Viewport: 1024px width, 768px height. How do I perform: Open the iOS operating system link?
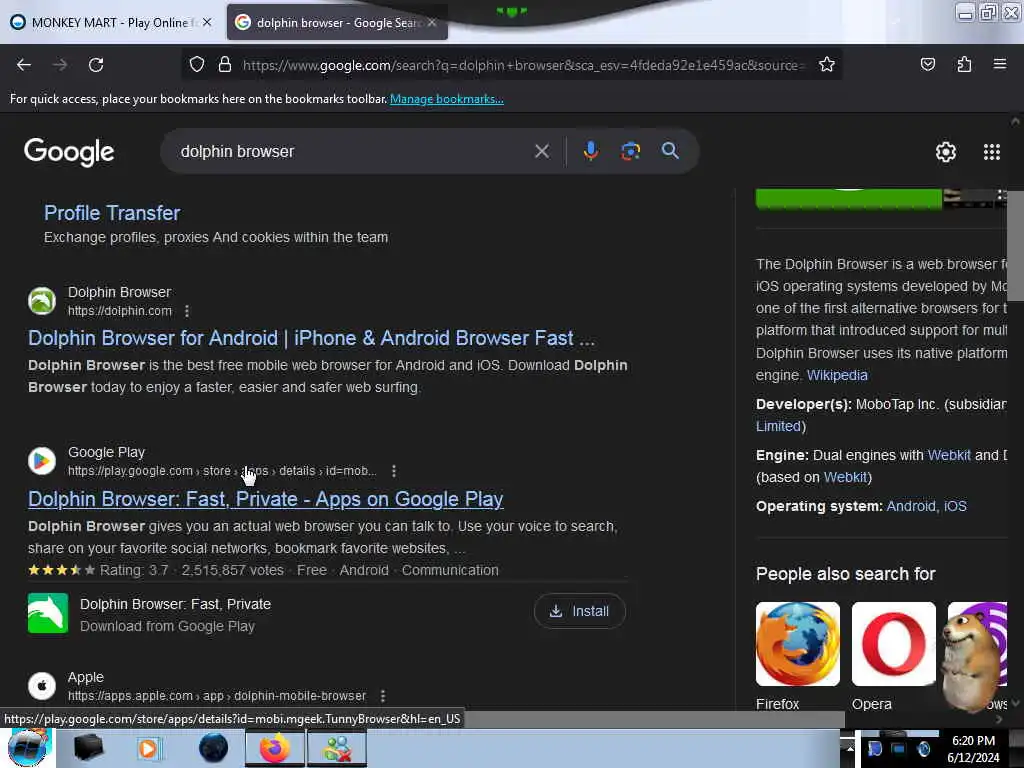coord(955,506)
